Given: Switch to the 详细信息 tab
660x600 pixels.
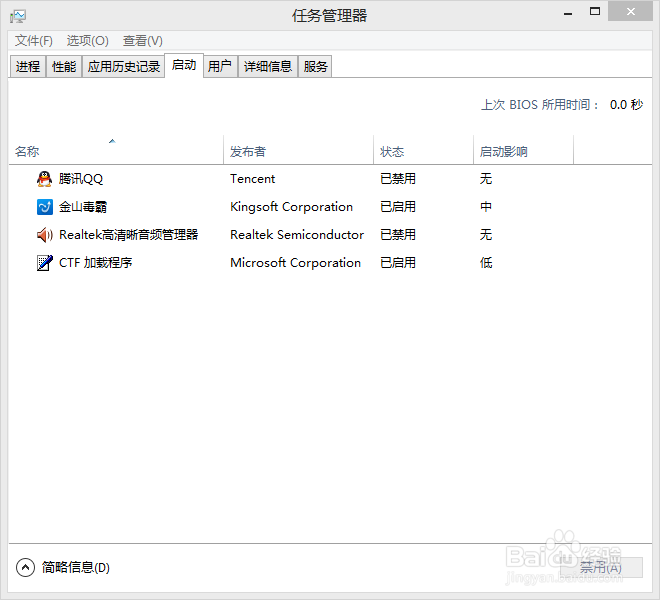Looking at the screenshot, I should pyautogui.click(x=268, y=67).
